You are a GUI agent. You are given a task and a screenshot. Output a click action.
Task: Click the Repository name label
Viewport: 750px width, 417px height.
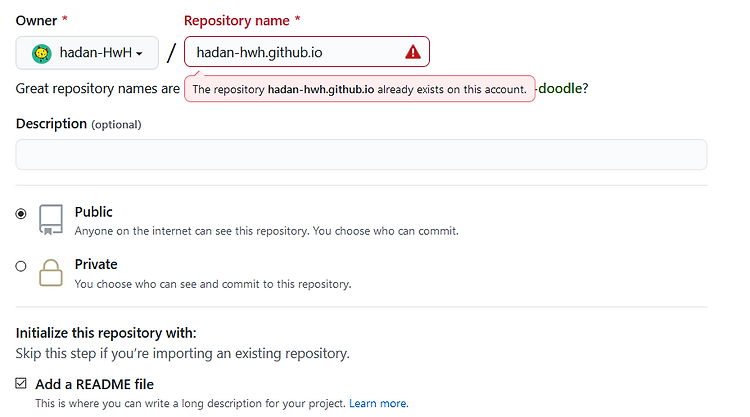237,21
